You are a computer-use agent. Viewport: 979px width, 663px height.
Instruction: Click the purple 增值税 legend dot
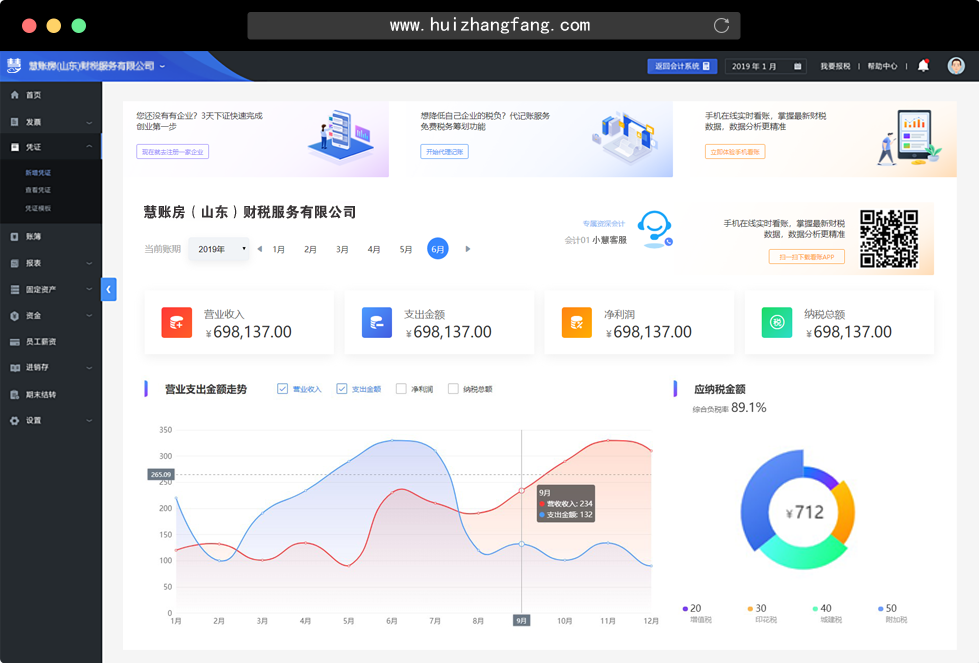(685, 609)
